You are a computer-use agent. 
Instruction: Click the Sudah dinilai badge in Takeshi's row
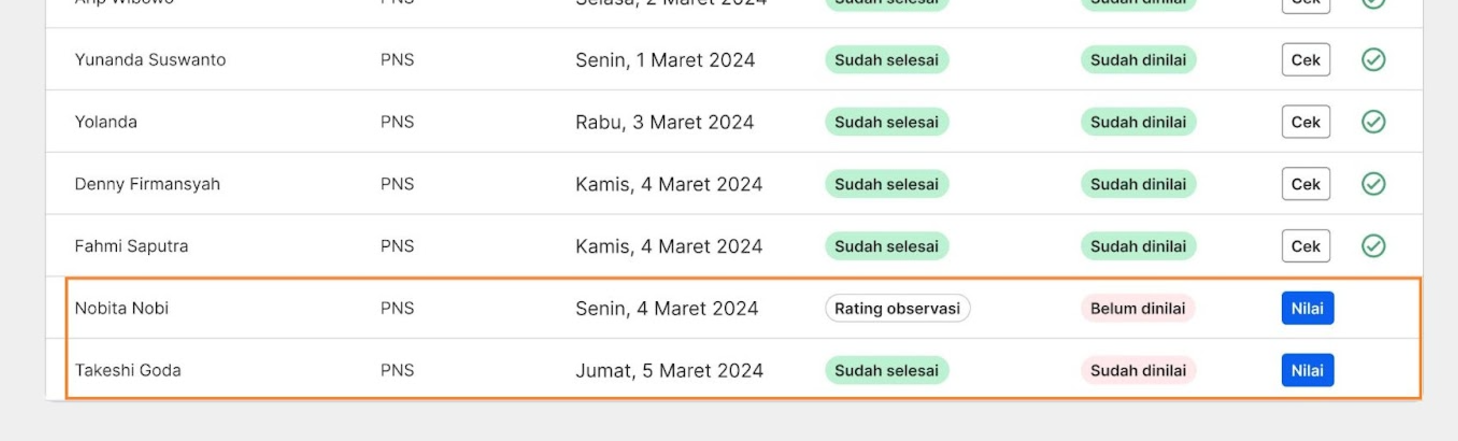(1138, 370)
